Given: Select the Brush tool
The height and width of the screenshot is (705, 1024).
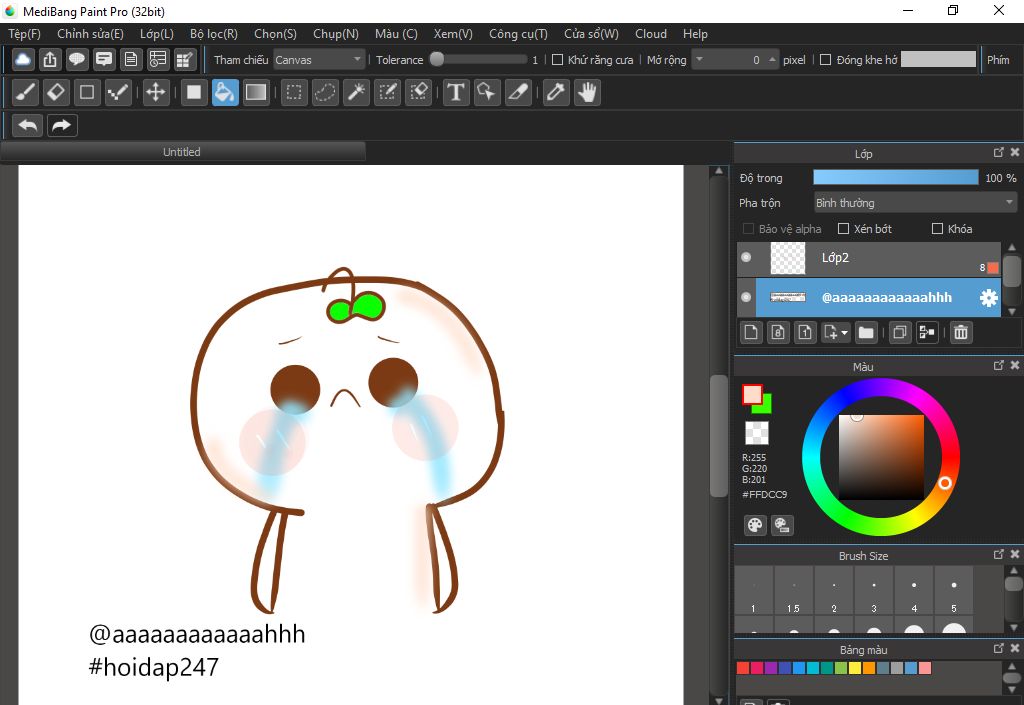Looking at the screenshot, I should [x=25, y=92].
